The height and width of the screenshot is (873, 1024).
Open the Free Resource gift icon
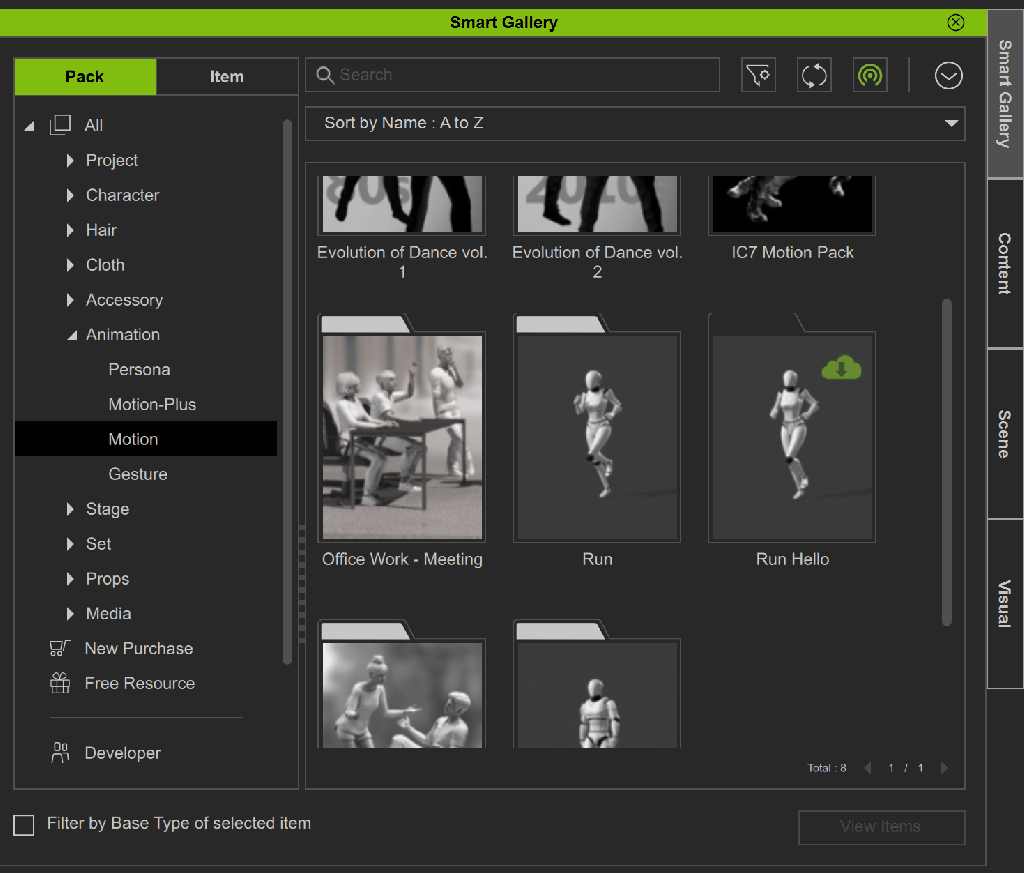tap(60, 683)
